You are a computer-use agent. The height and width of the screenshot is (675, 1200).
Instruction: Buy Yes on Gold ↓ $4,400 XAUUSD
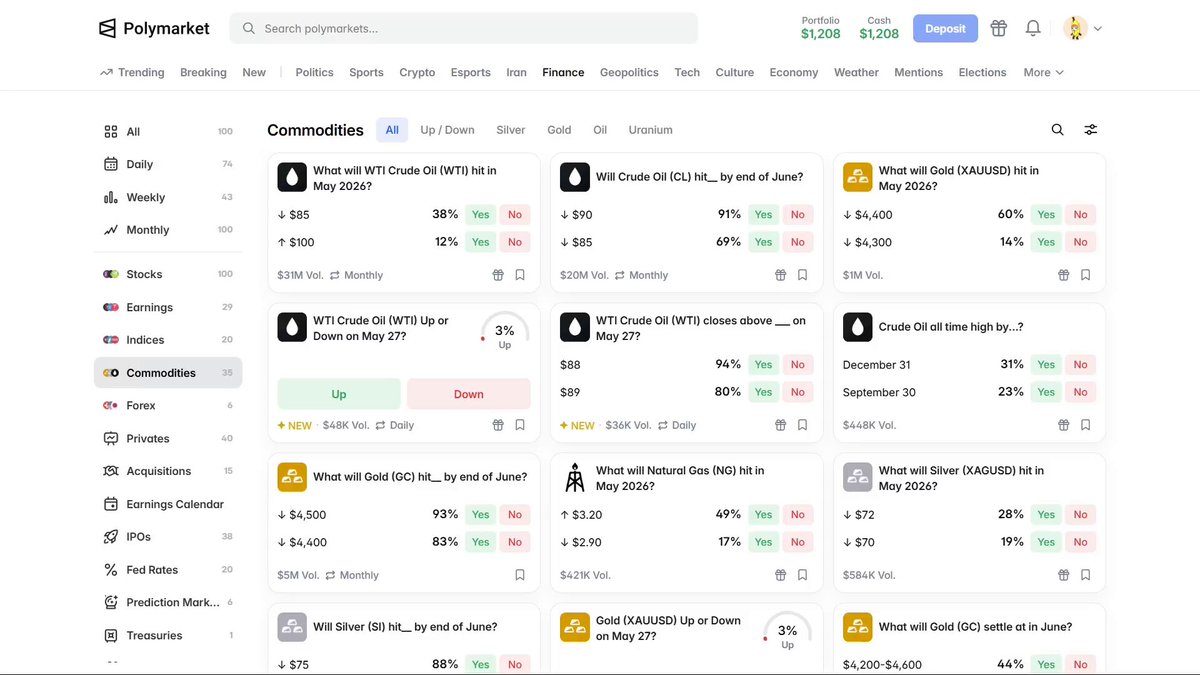tap(1046, 214)
